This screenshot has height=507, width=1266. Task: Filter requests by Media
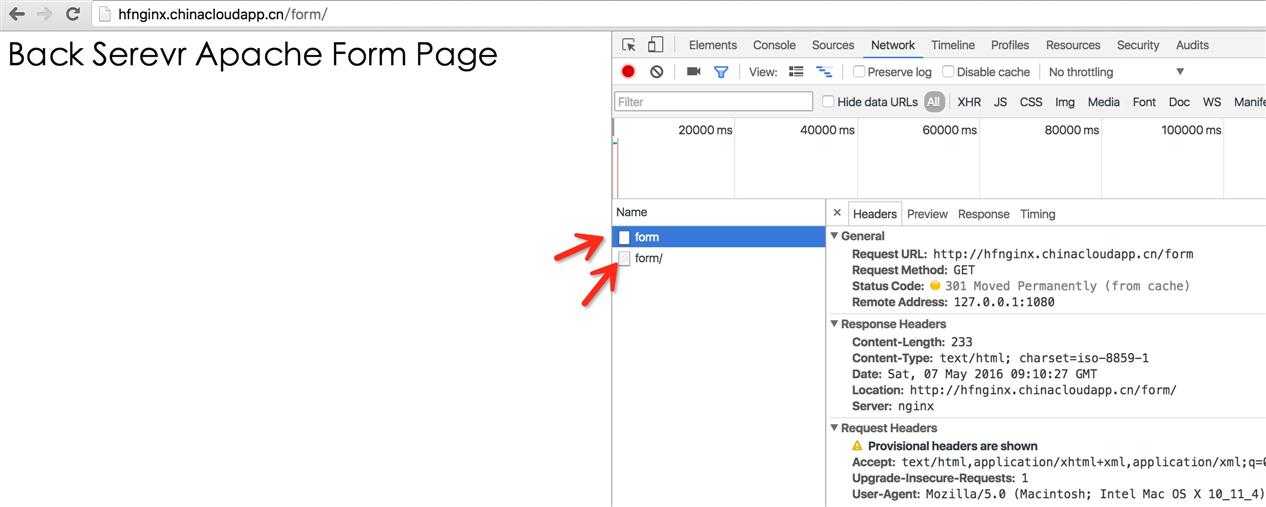[x=1104, y=101]
